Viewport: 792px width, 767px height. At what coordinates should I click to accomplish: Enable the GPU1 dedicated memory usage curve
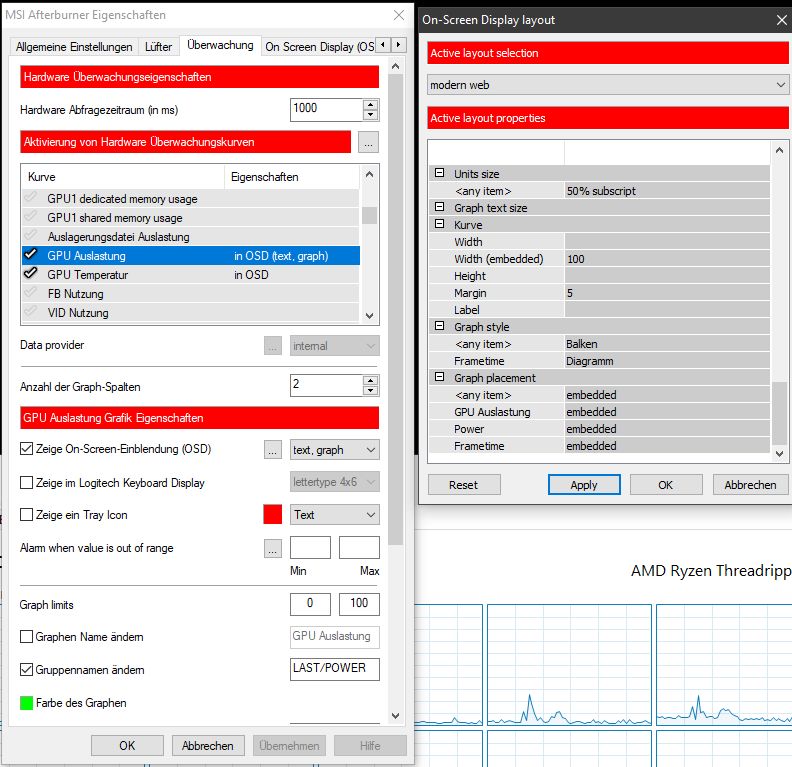click(31, 198)
